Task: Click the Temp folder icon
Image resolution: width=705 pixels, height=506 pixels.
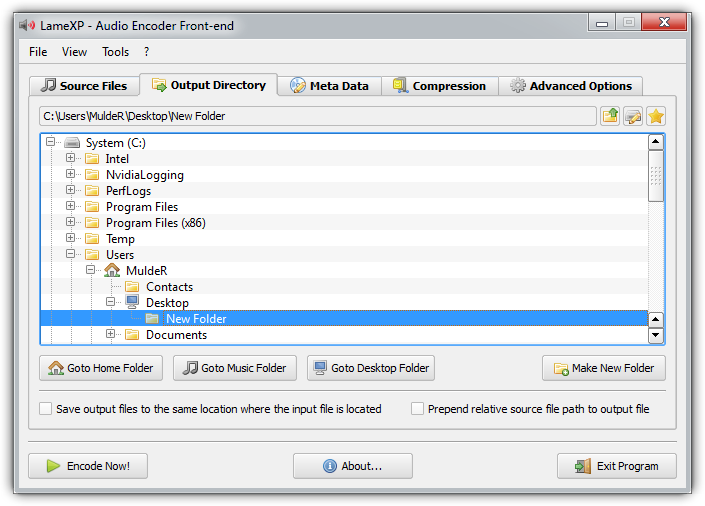Action: [x=92, y=238]
